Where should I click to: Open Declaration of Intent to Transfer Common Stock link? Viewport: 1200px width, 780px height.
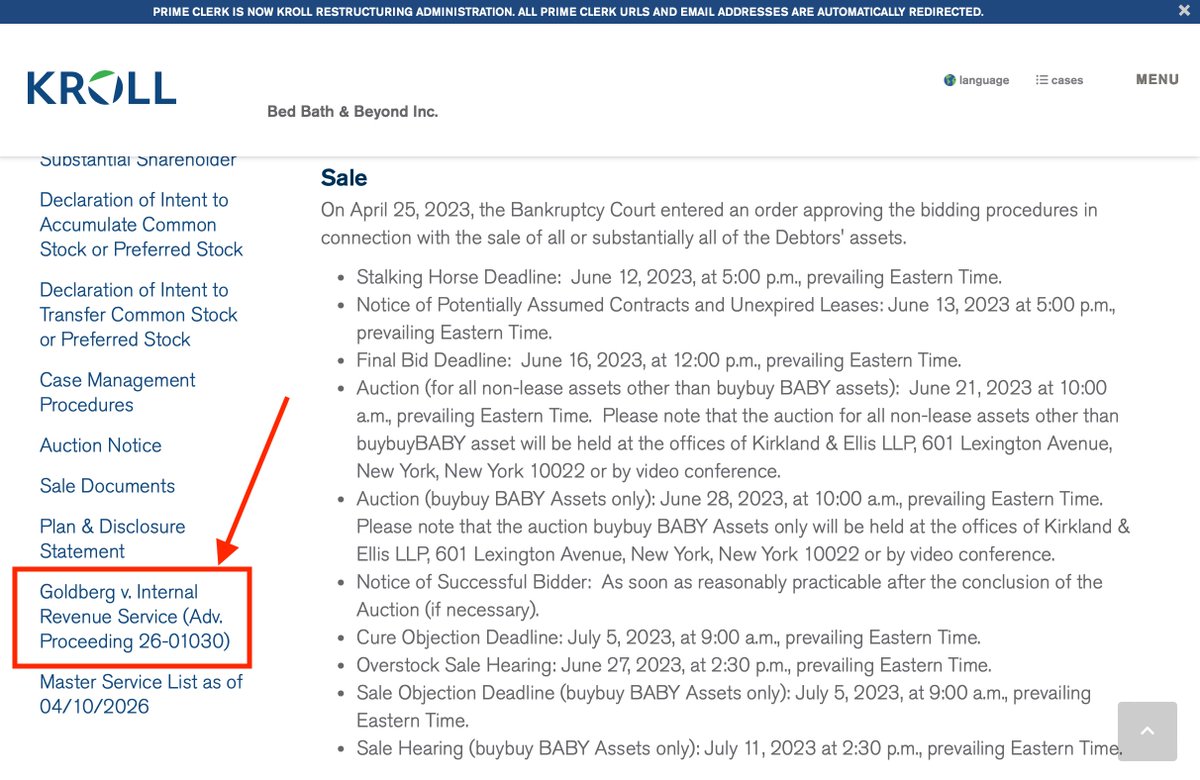coord(139,315)
